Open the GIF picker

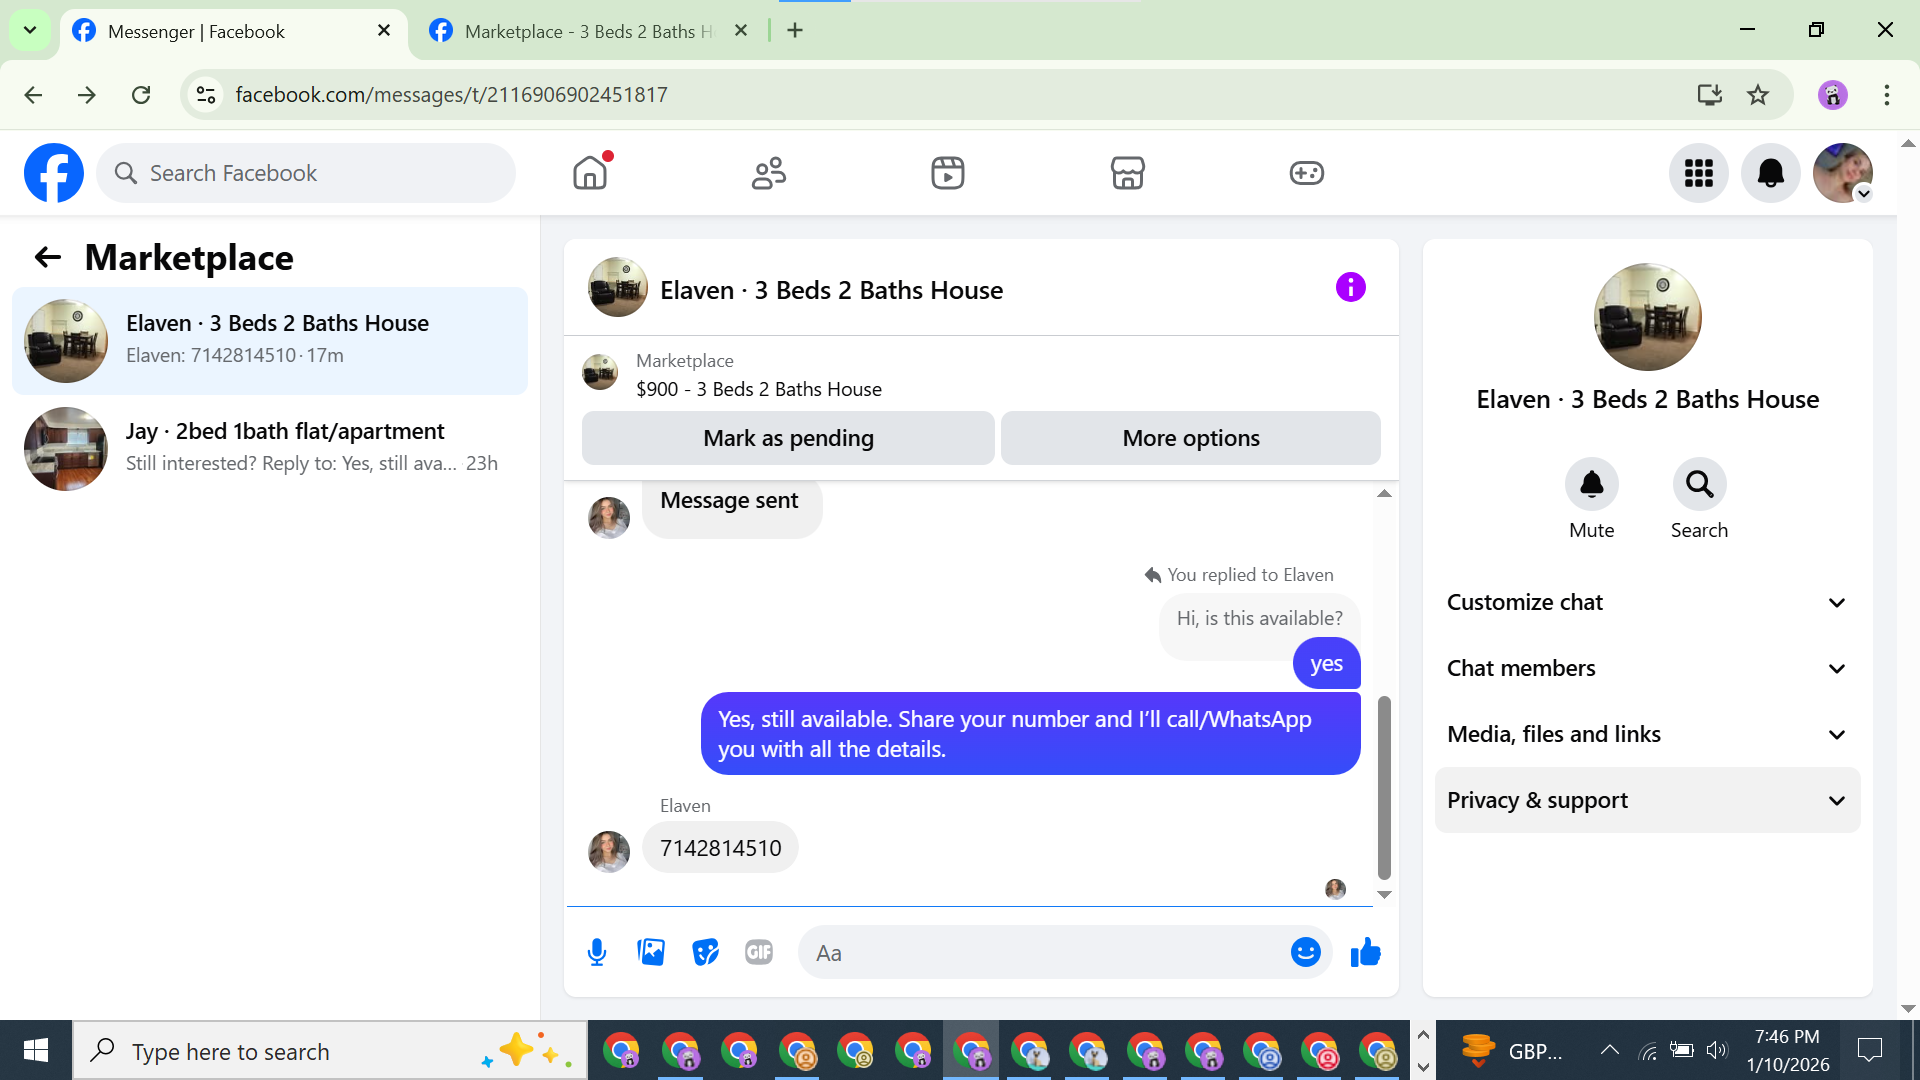click(x=759, y=952)
